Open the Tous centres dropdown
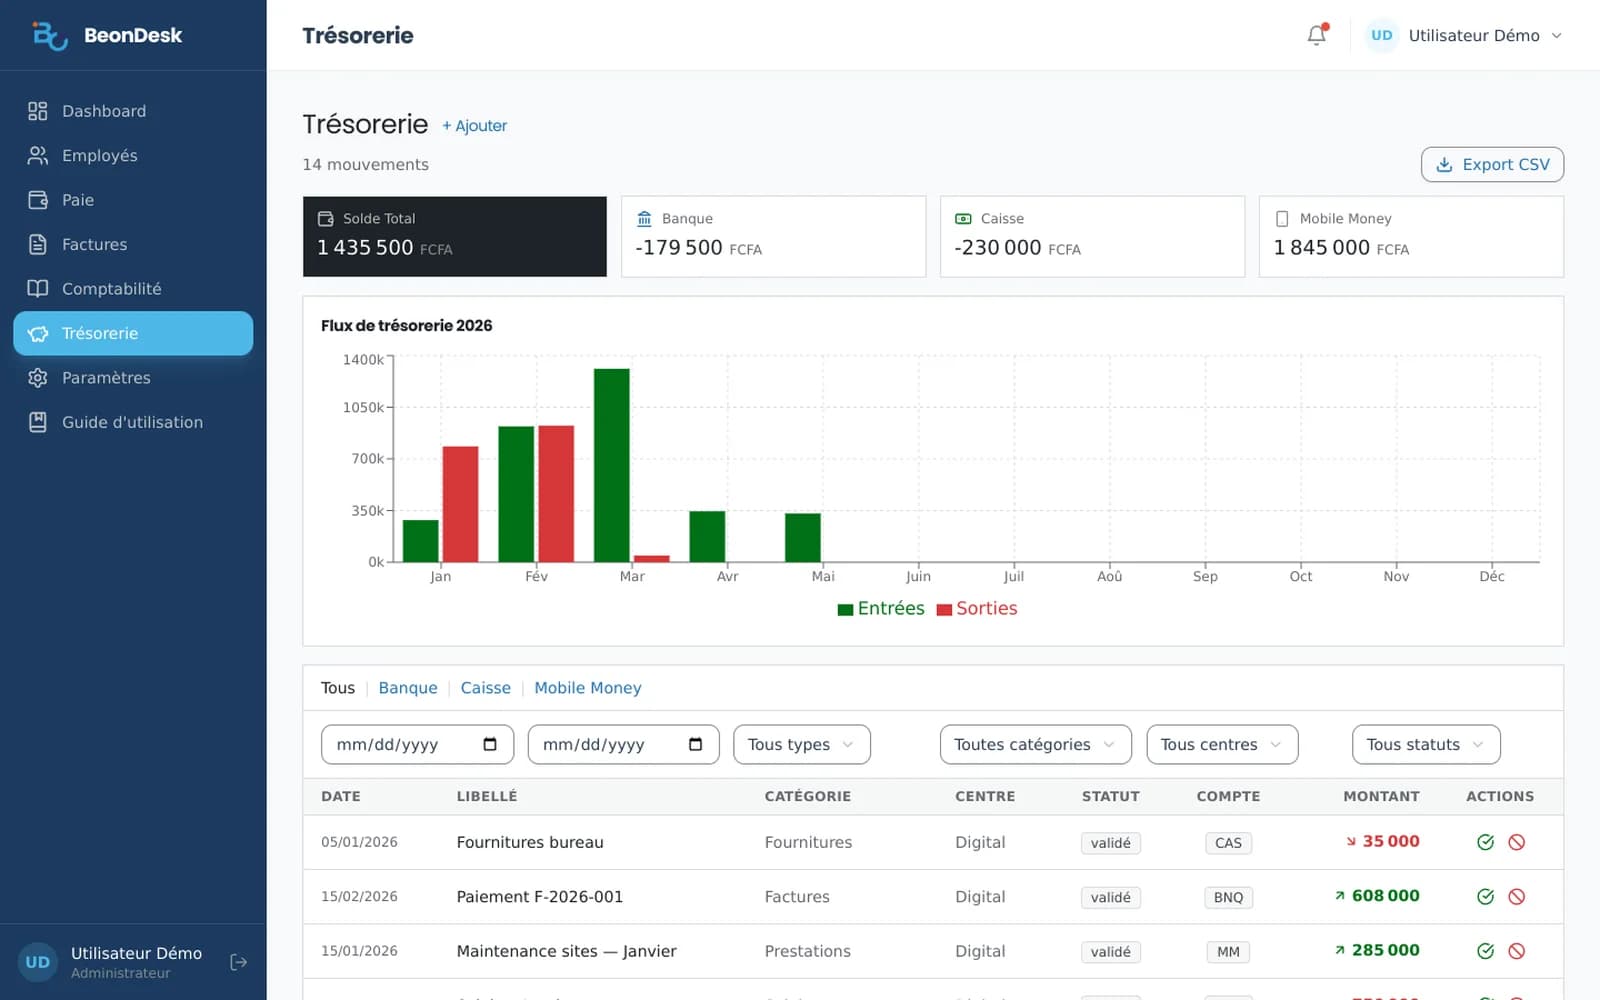The height and width of the screenshot is (1000, 1600). tap(1222, 744)
